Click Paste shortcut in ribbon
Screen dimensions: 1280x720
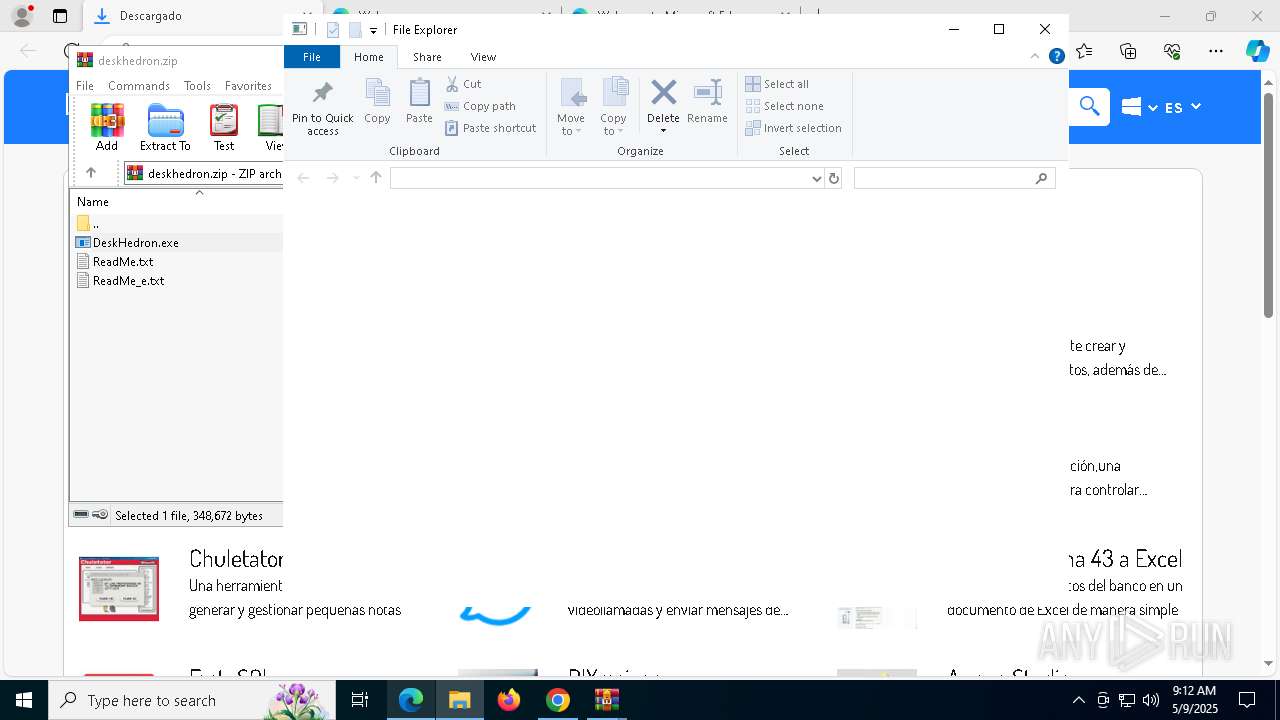pos(490,128)
